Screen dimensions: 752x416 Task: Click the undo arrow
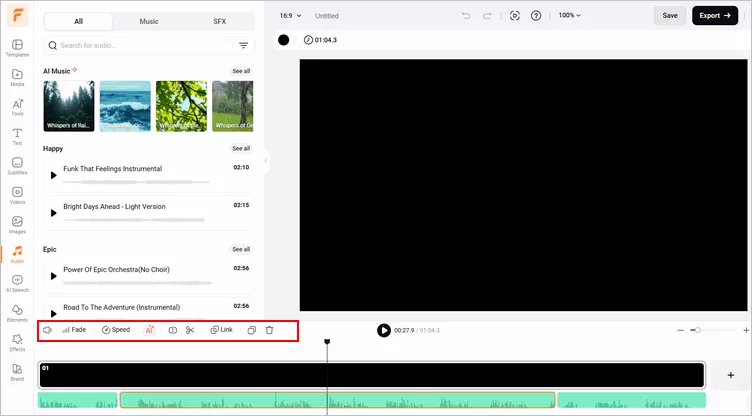[x=466, y=16]
